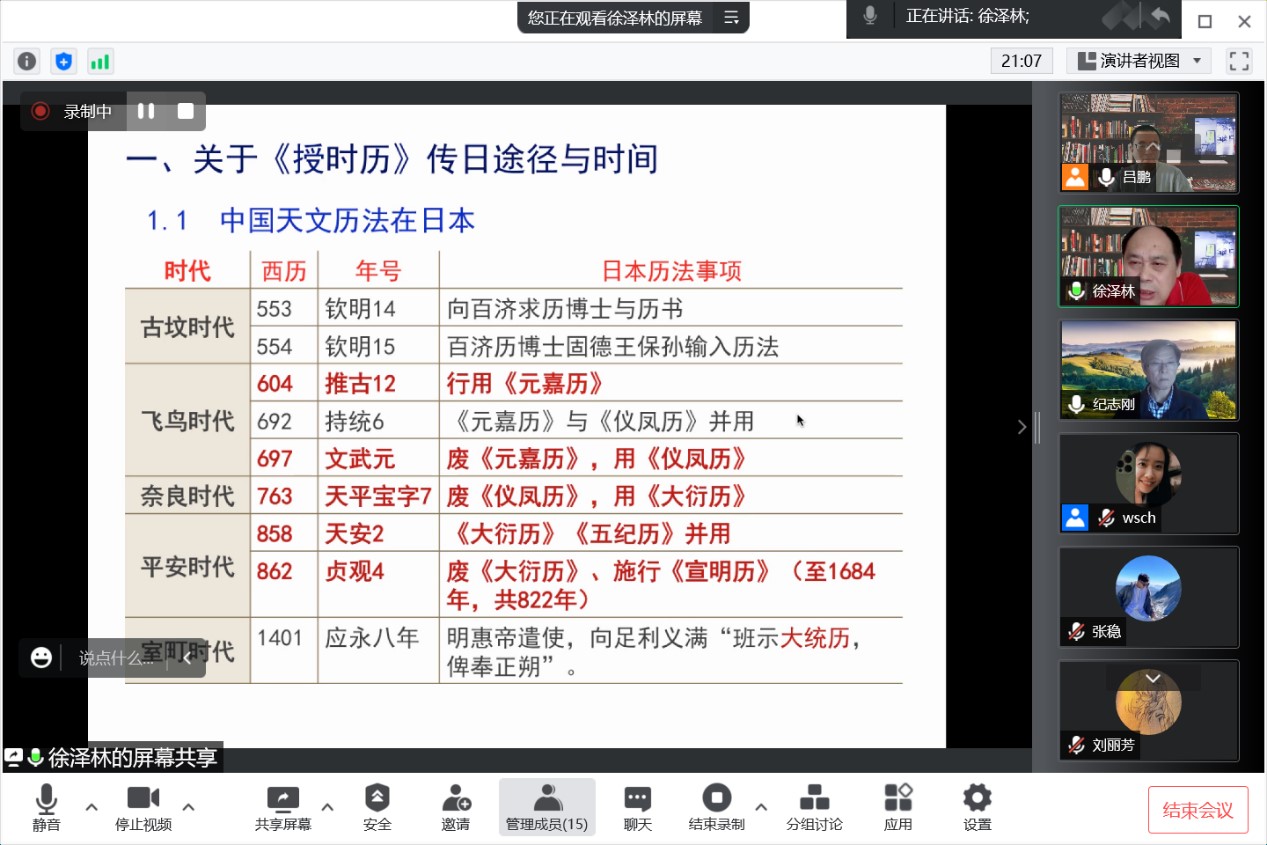Viewport: 1267px width, 845px height.
Task: Open the 聊天 chat panel
Action: pyautogui.click(x=637, y=808)
